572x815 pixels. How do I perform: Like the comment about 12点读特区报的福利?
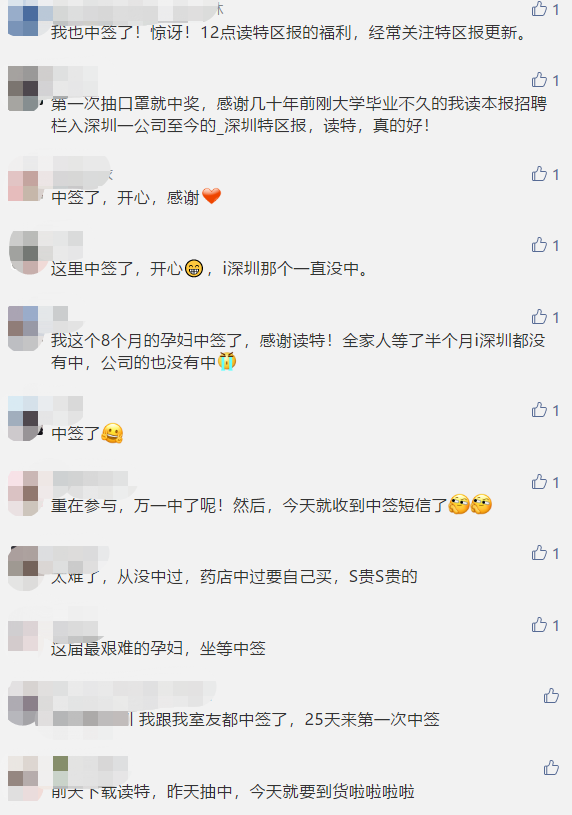(x=539, y=9)
